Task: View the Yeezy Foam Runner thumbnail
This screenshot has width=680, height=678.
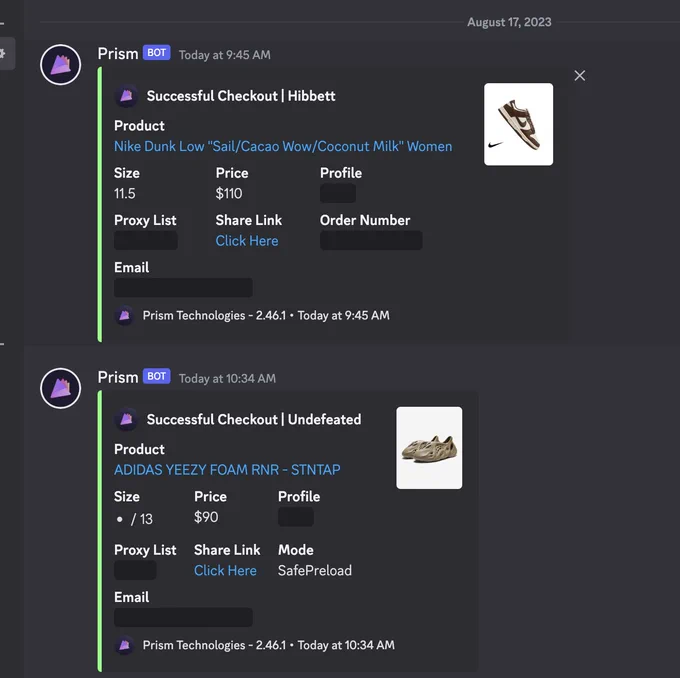Action: (x=429, y=448)
